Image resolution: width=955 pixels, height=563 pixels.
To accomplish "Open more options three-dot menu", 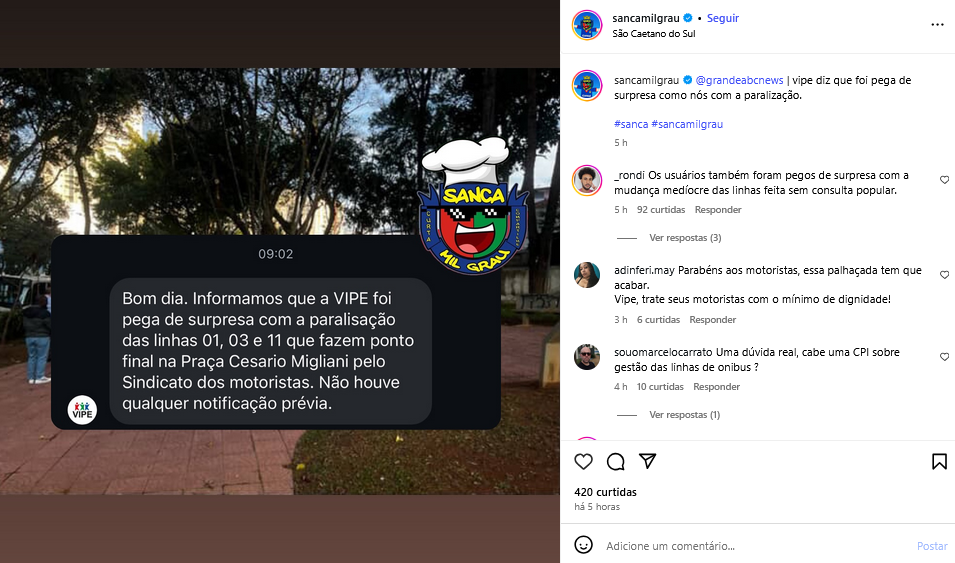I will point(937,25).
